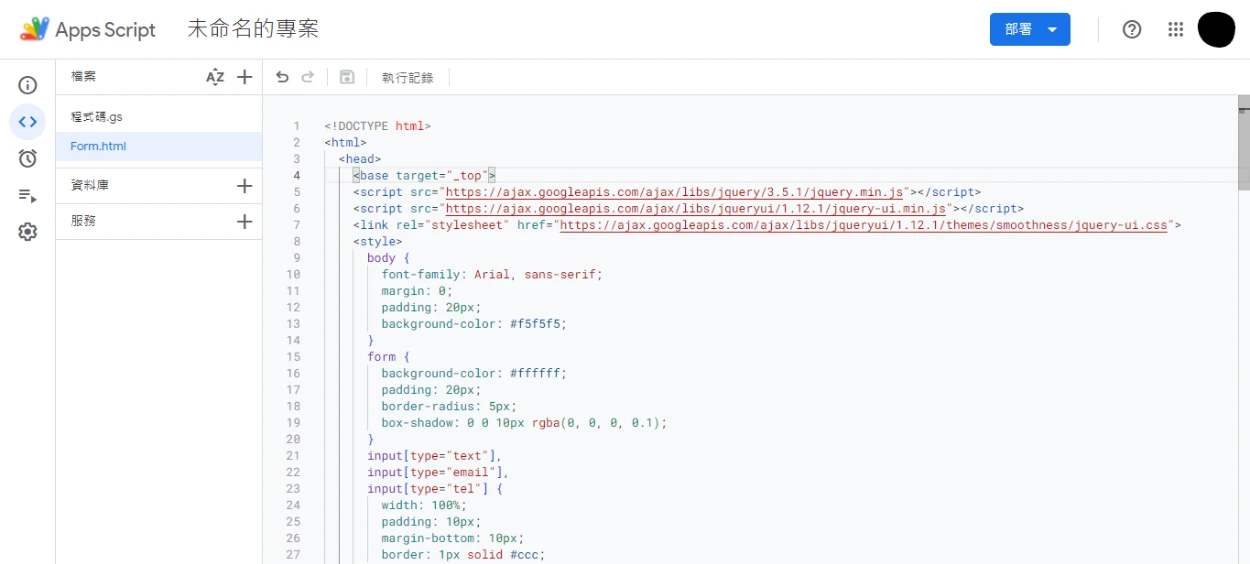Click line number 4 in gutter
The width and height of the screenshot is (1250, 564).
(x=296, y=176)
